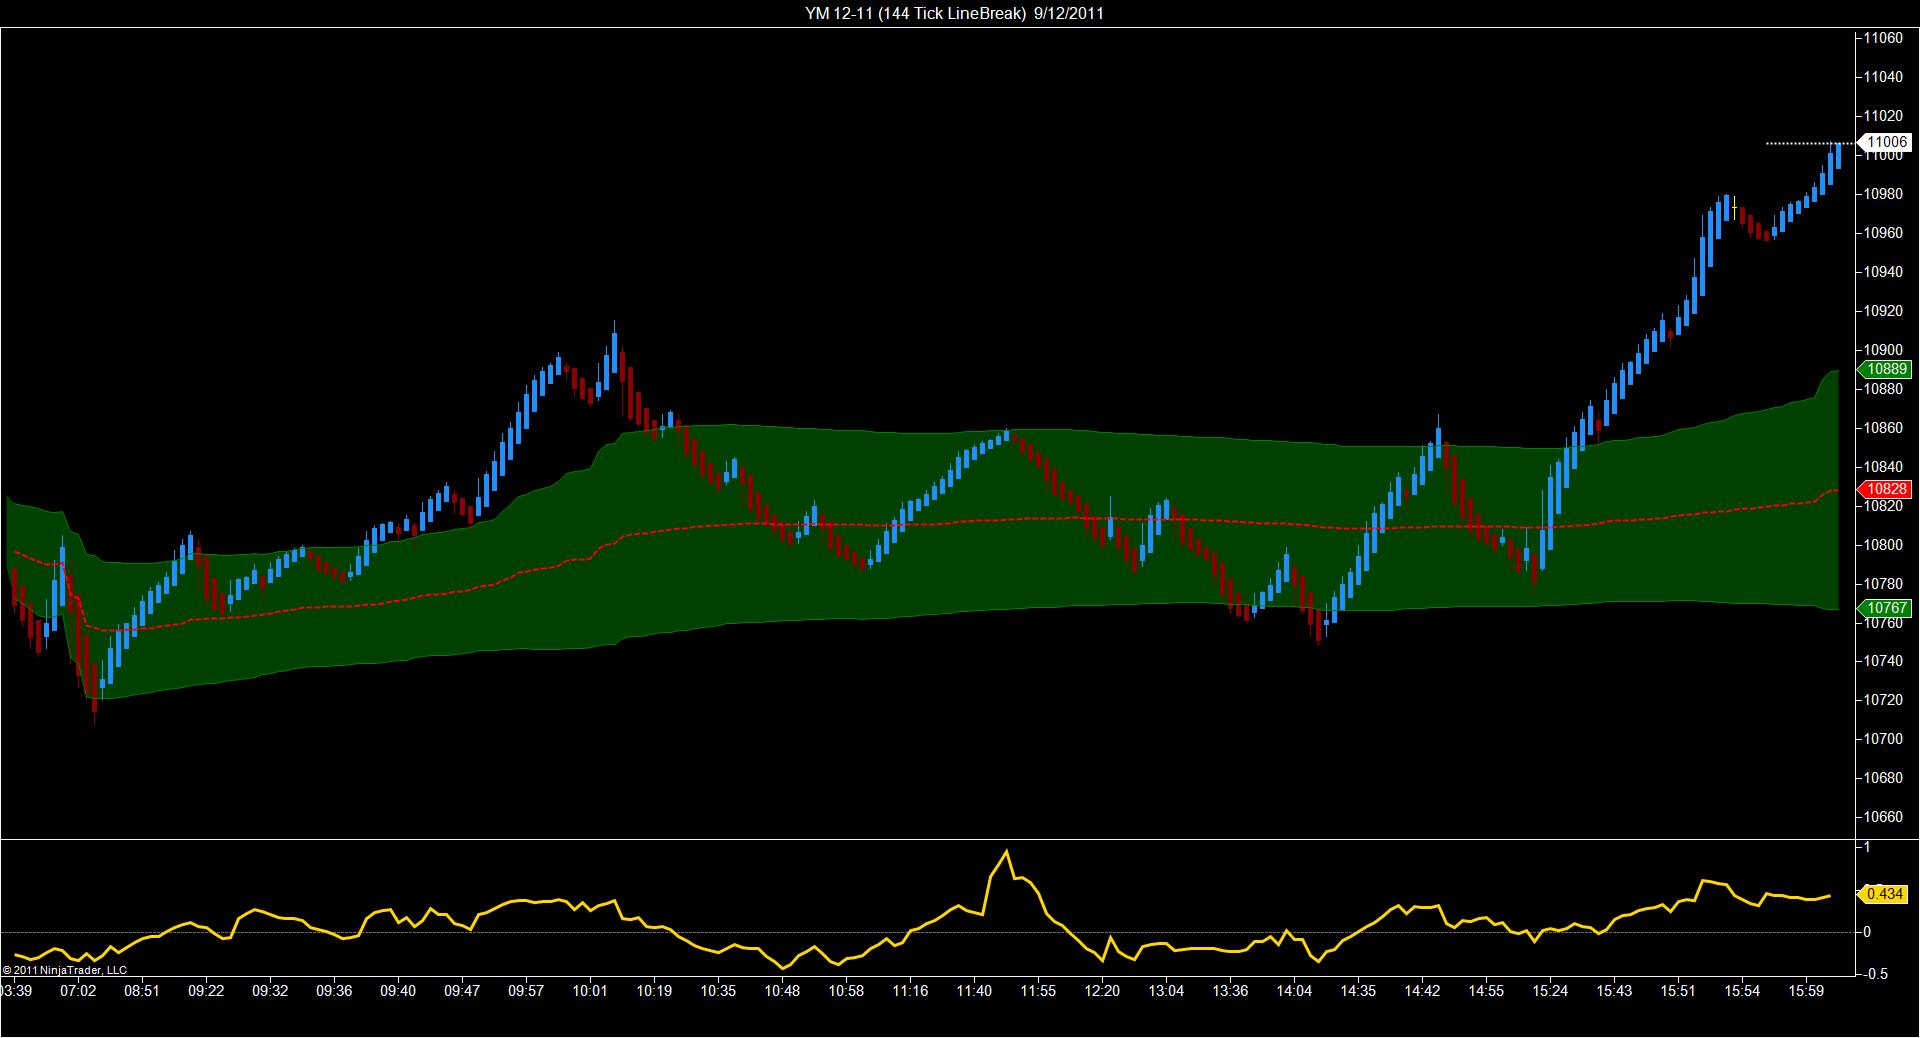Click the 10940 price axis label
This screenshot has height=1038, width=1920.
pyautogui.click(x=1882, y=272)
